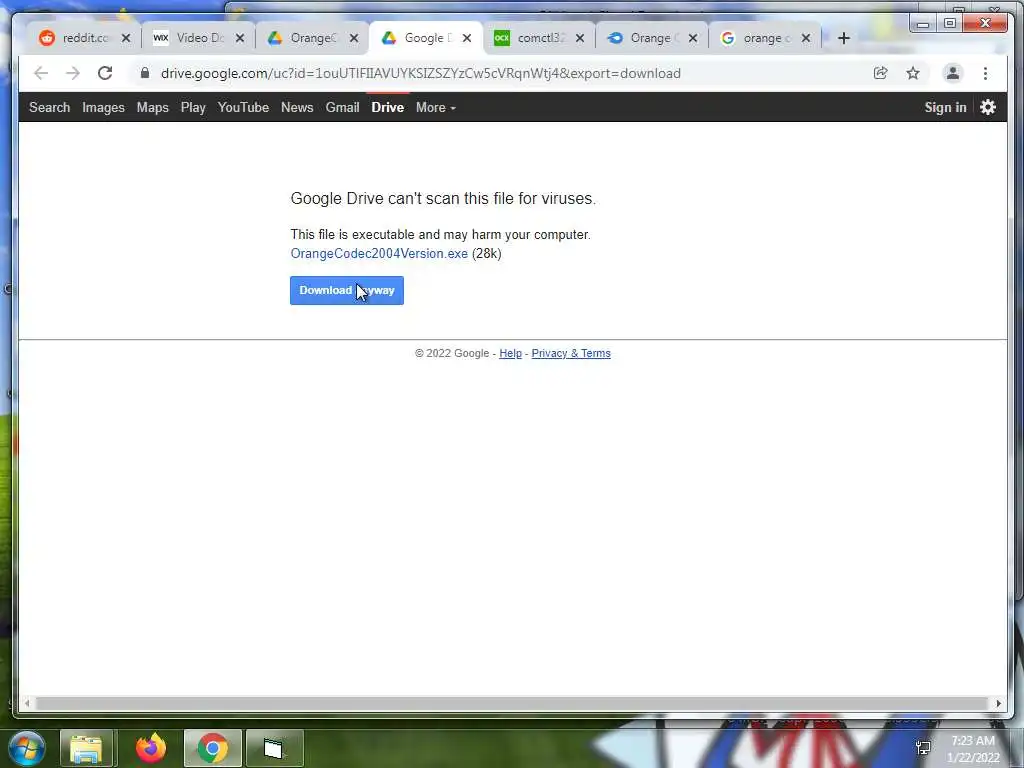Go to Maps in Google bar

(153, 108)
